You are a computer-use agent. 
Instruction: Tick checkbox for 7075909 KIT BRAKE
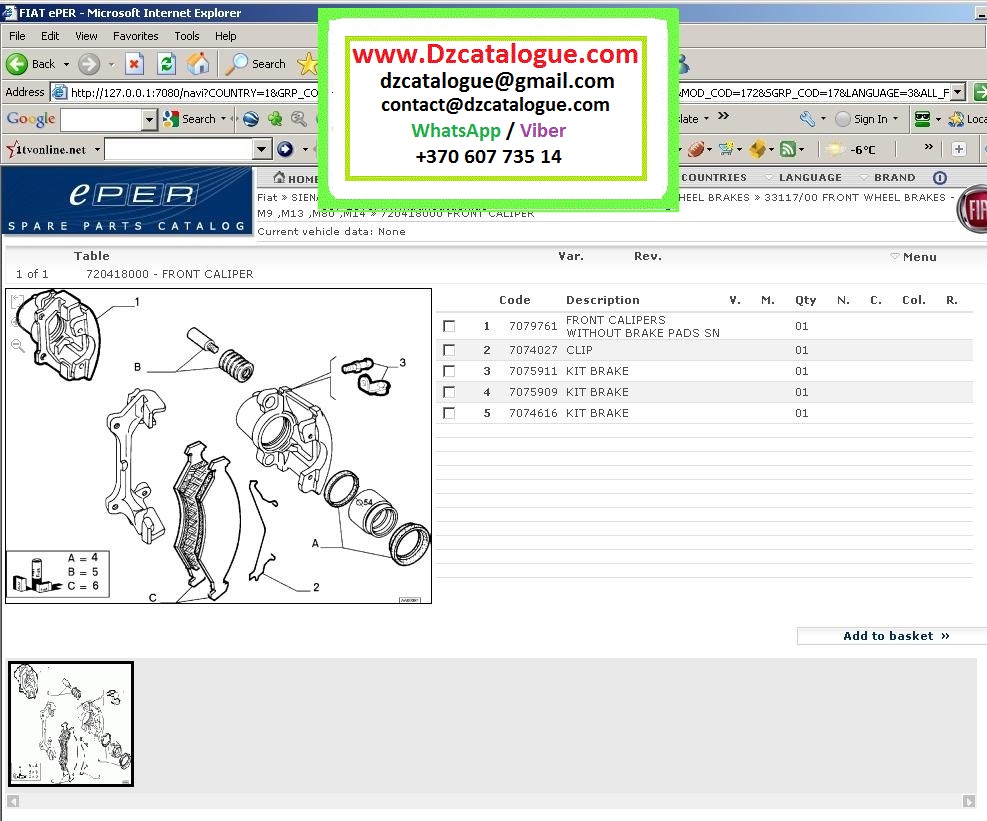[x=449, y=392]
